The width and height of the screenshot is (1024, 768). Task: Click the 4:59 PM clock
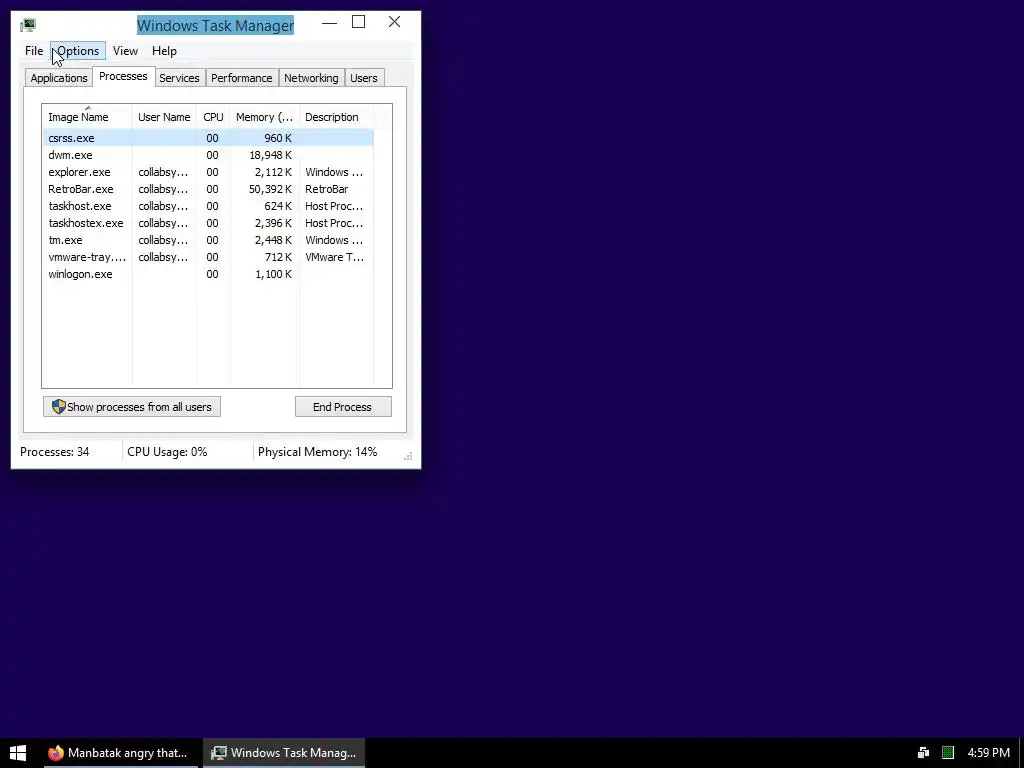click(989, 753)
